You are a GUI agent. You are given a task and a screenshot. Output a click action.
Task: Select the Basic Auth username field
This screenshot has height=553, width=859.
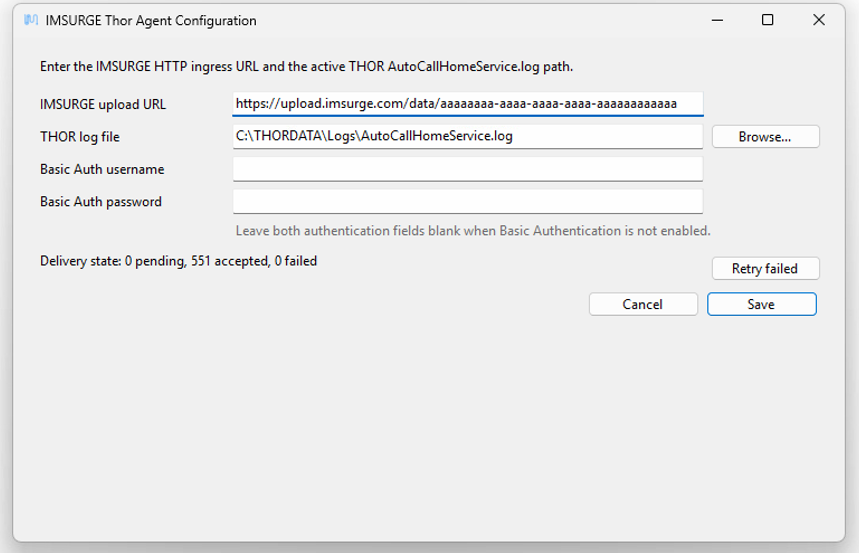pos(468,169)
